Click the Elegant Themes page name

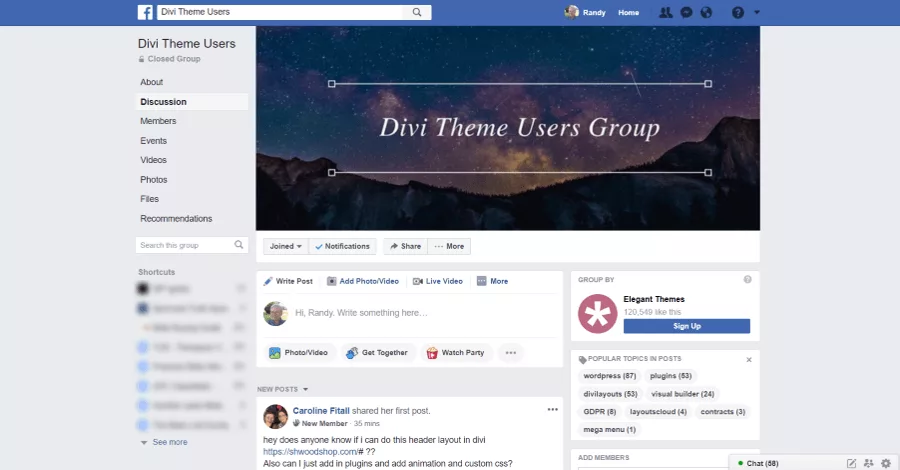[x=654, y=299]
